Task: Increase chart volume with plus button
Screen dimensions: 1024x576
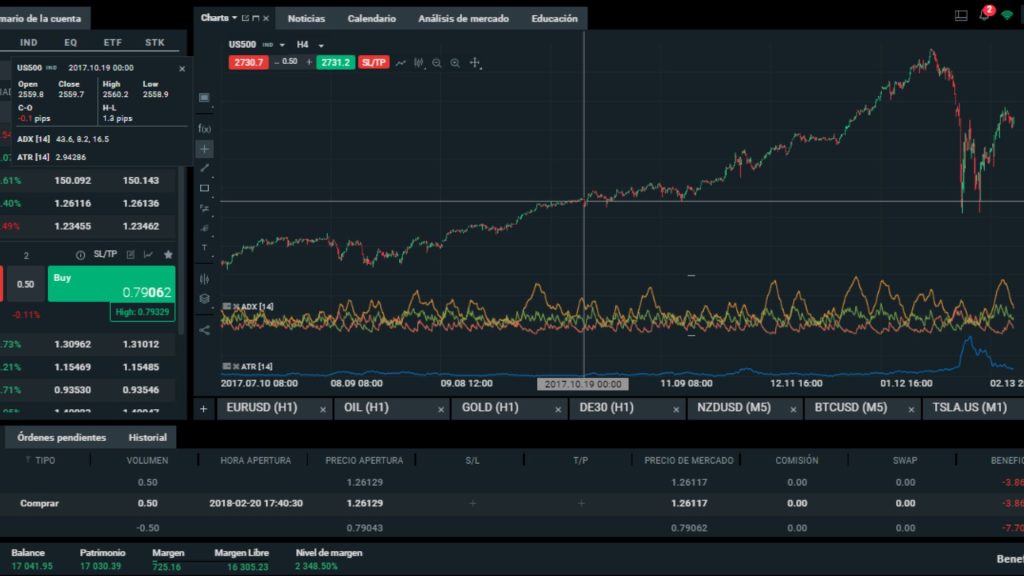Action: pos(309,62)
